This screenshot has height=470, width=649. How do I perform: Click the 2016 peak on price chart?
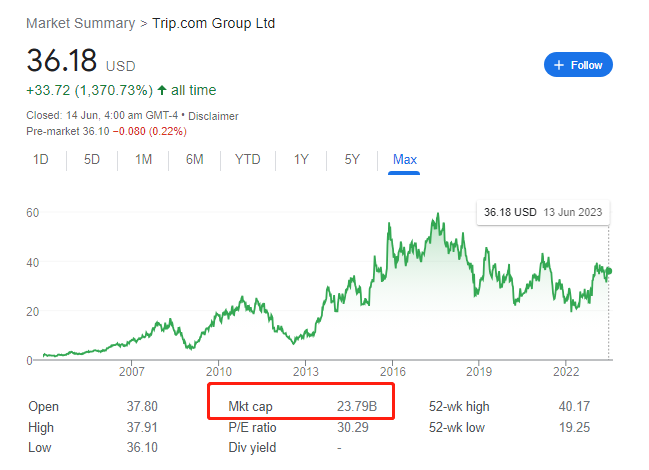tap(389, 224)
